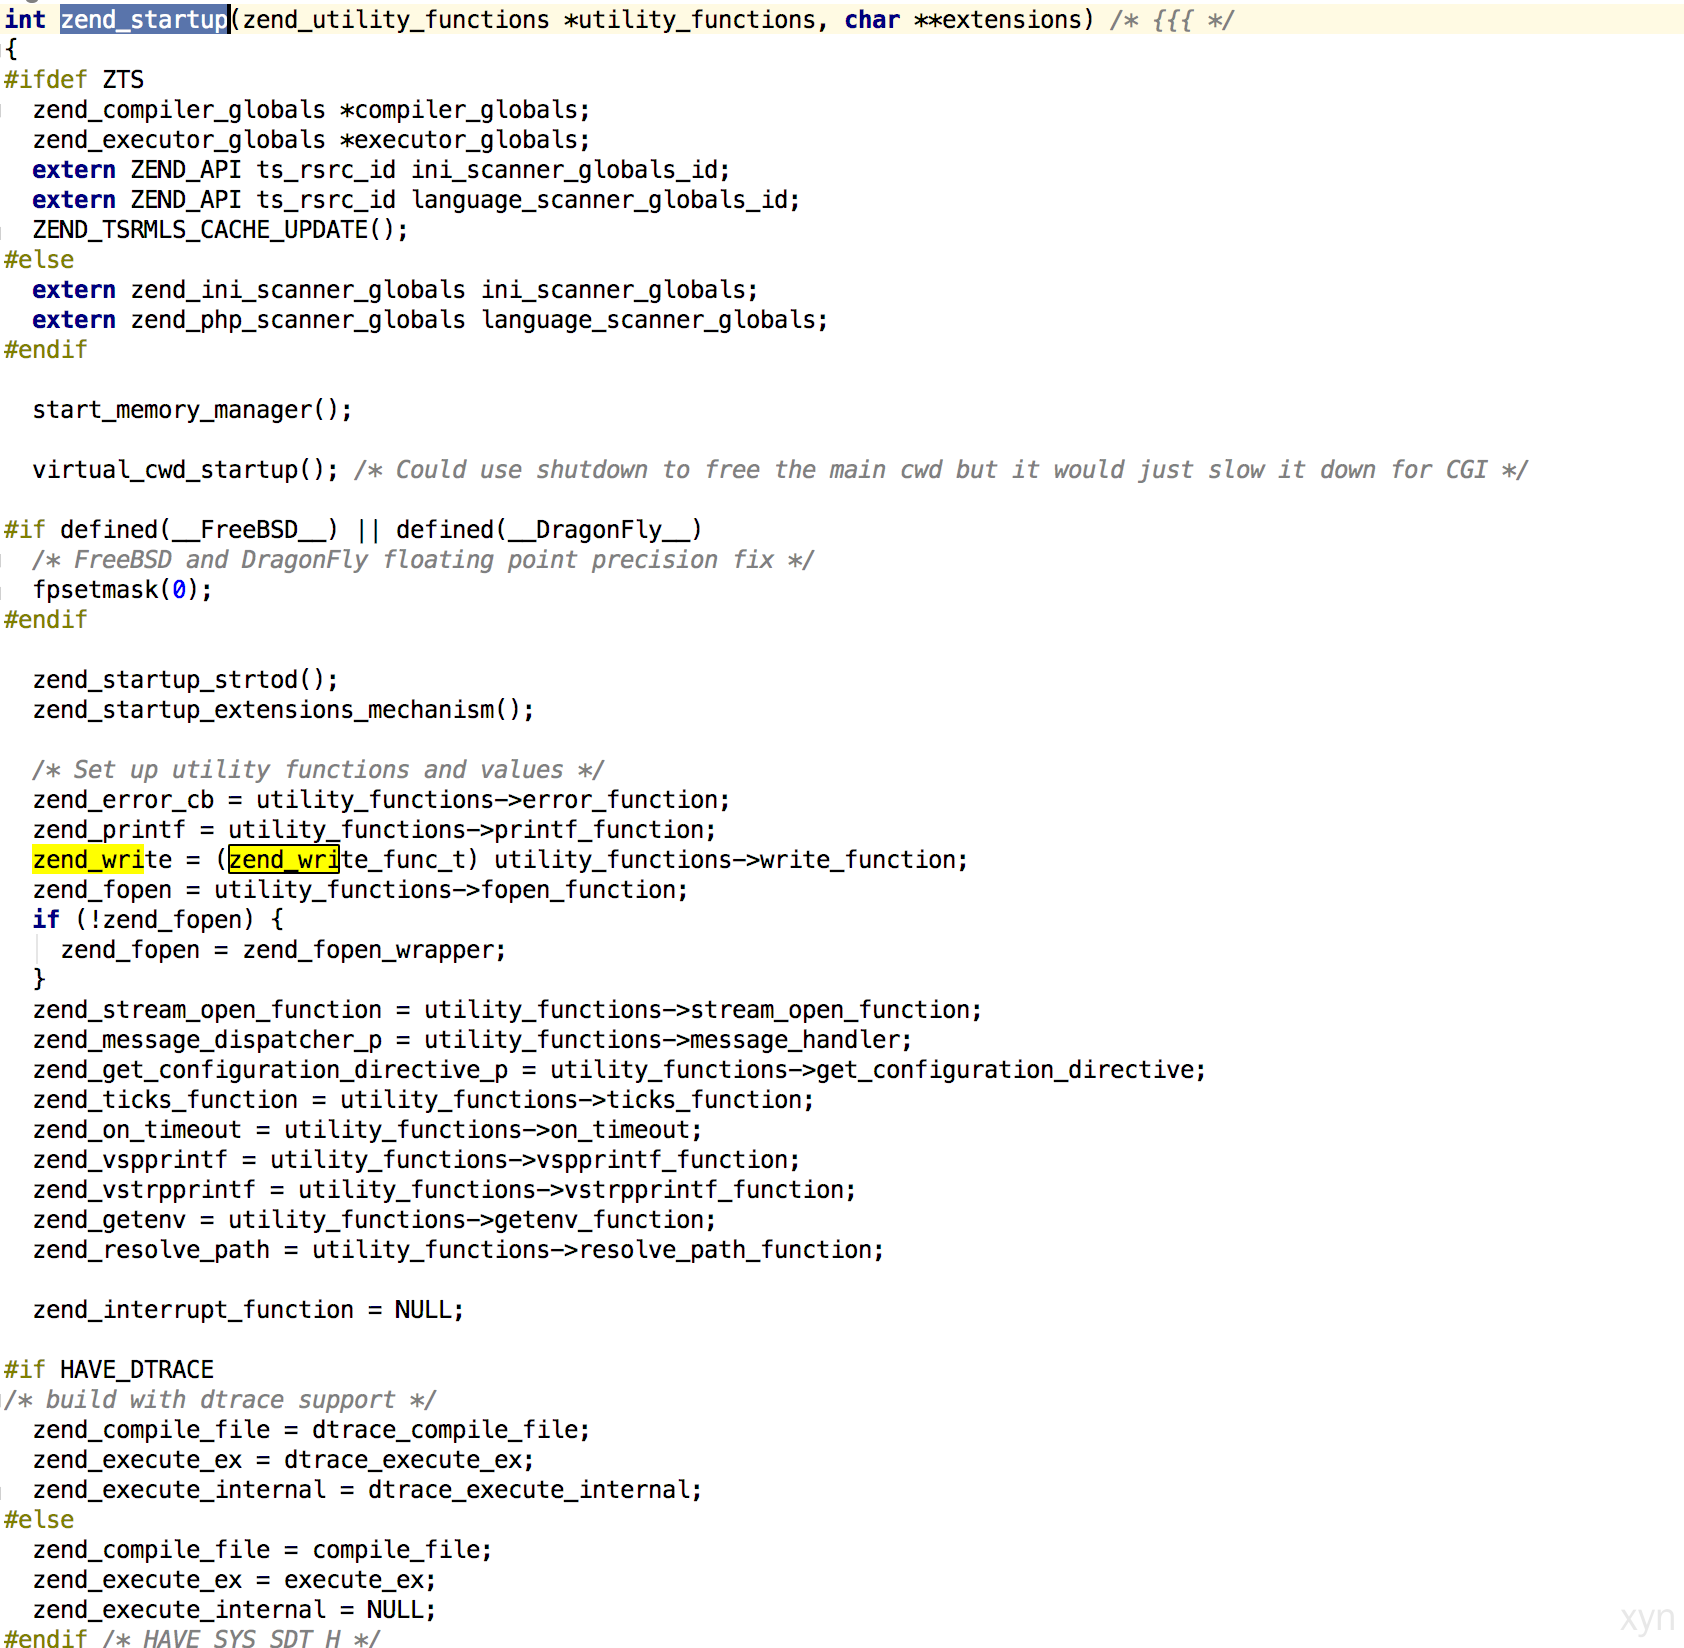This screenshot has width=1684, height=1648.
Task: Click 'if (!zend_fopen) {' condition line
Action: [158, 920]
